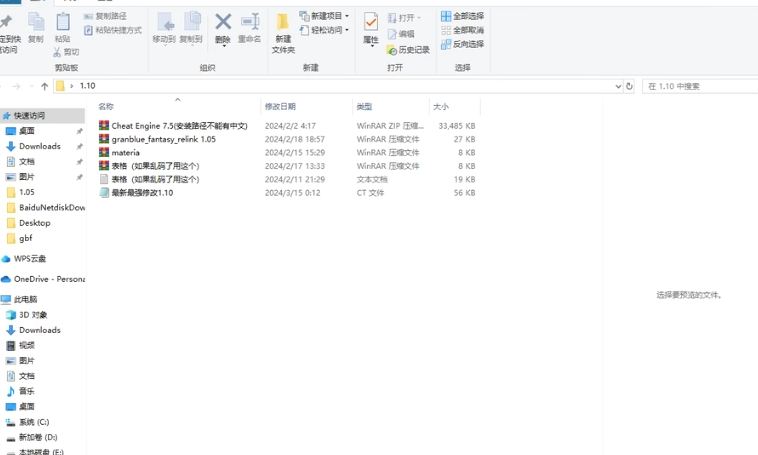Create a new folder with 新建文件夹
Image resolution: width=758 pixels, height=455 pixels.
[283, 31]
